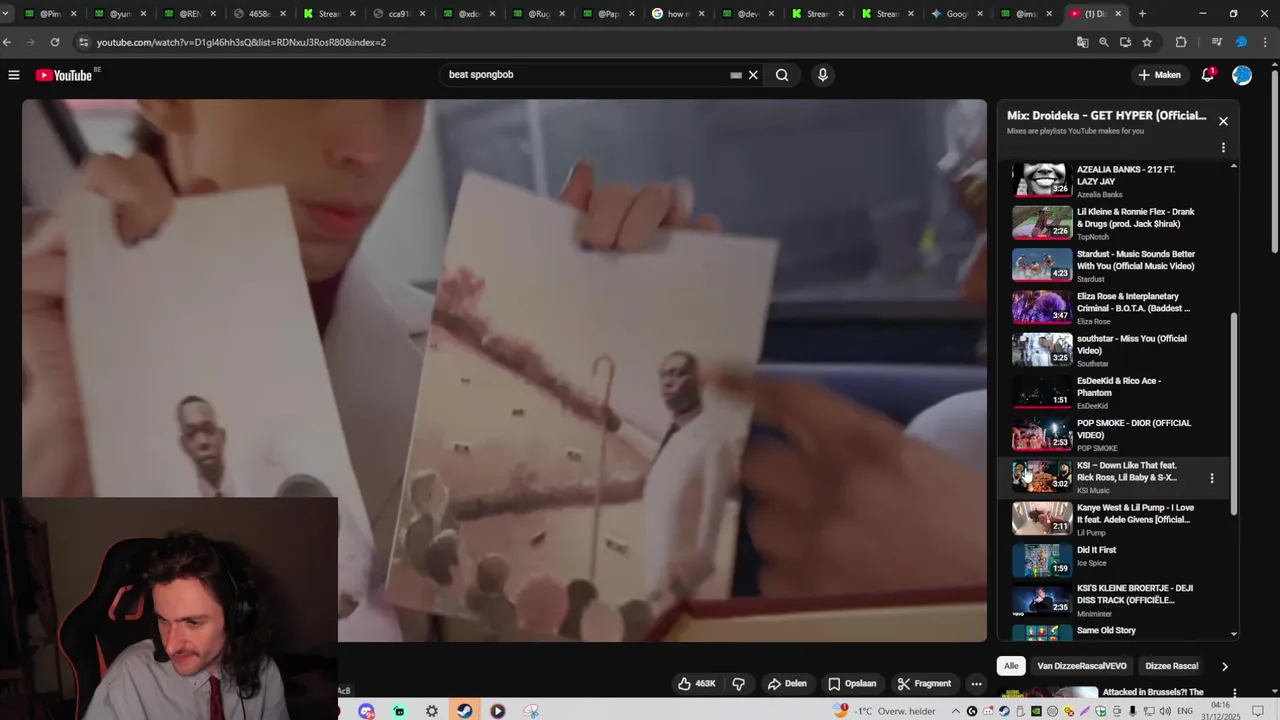Click the playlist scroll-down arrow

(1233, 634)
